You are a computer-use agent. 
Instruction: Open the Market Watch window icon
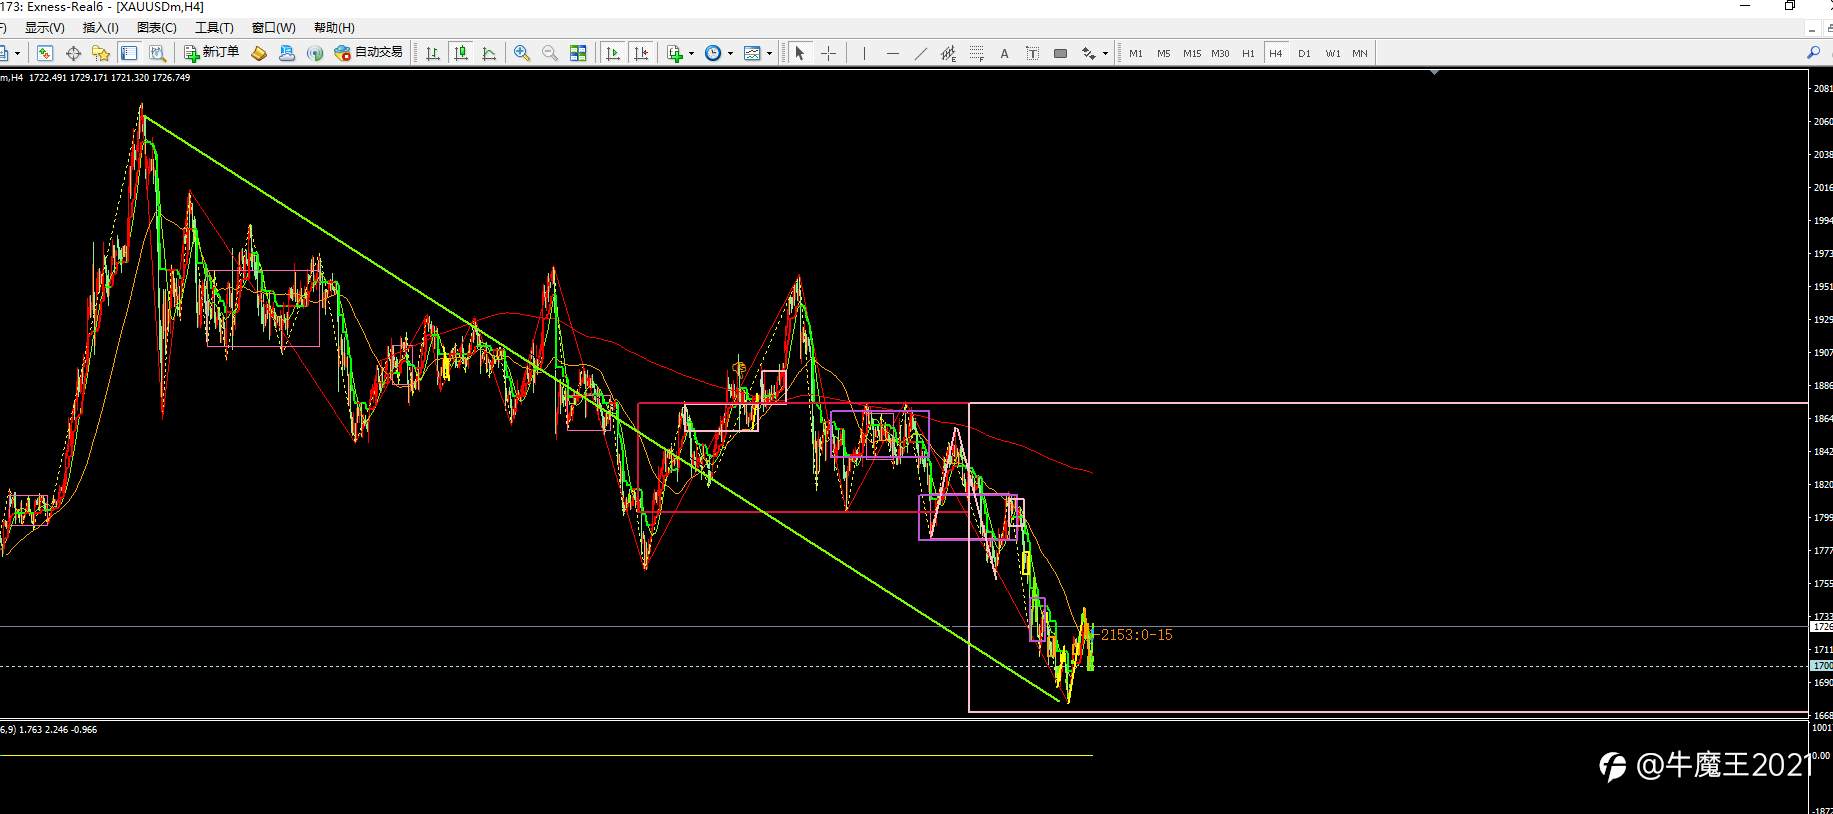[x=45, y=53]
